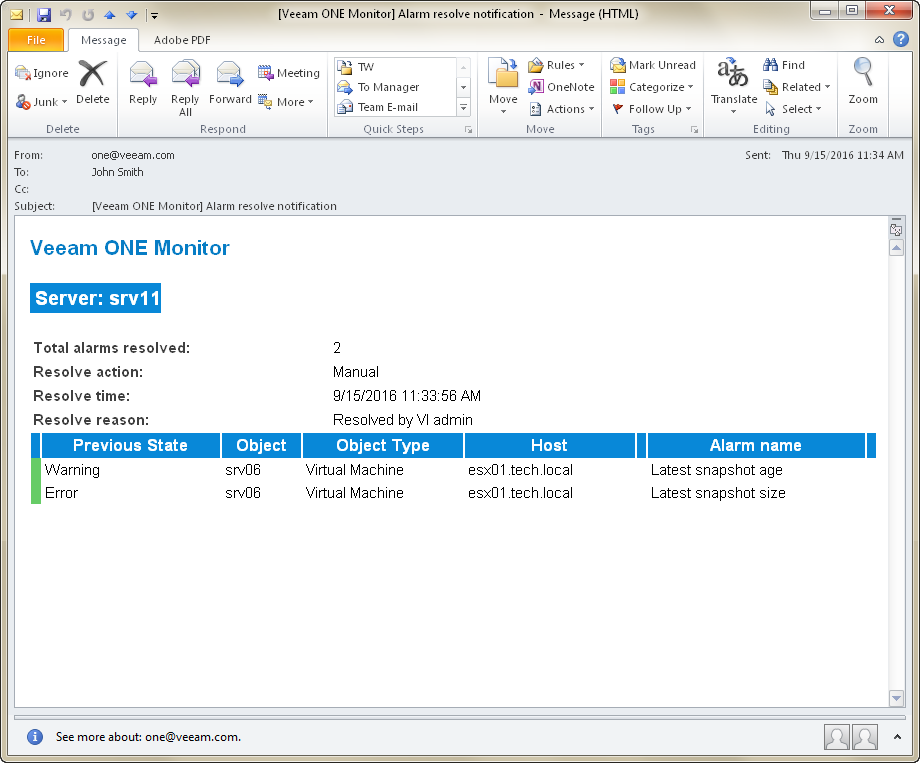Click the Alarm name column header
The image size is (920, 763).
point(756,445)
